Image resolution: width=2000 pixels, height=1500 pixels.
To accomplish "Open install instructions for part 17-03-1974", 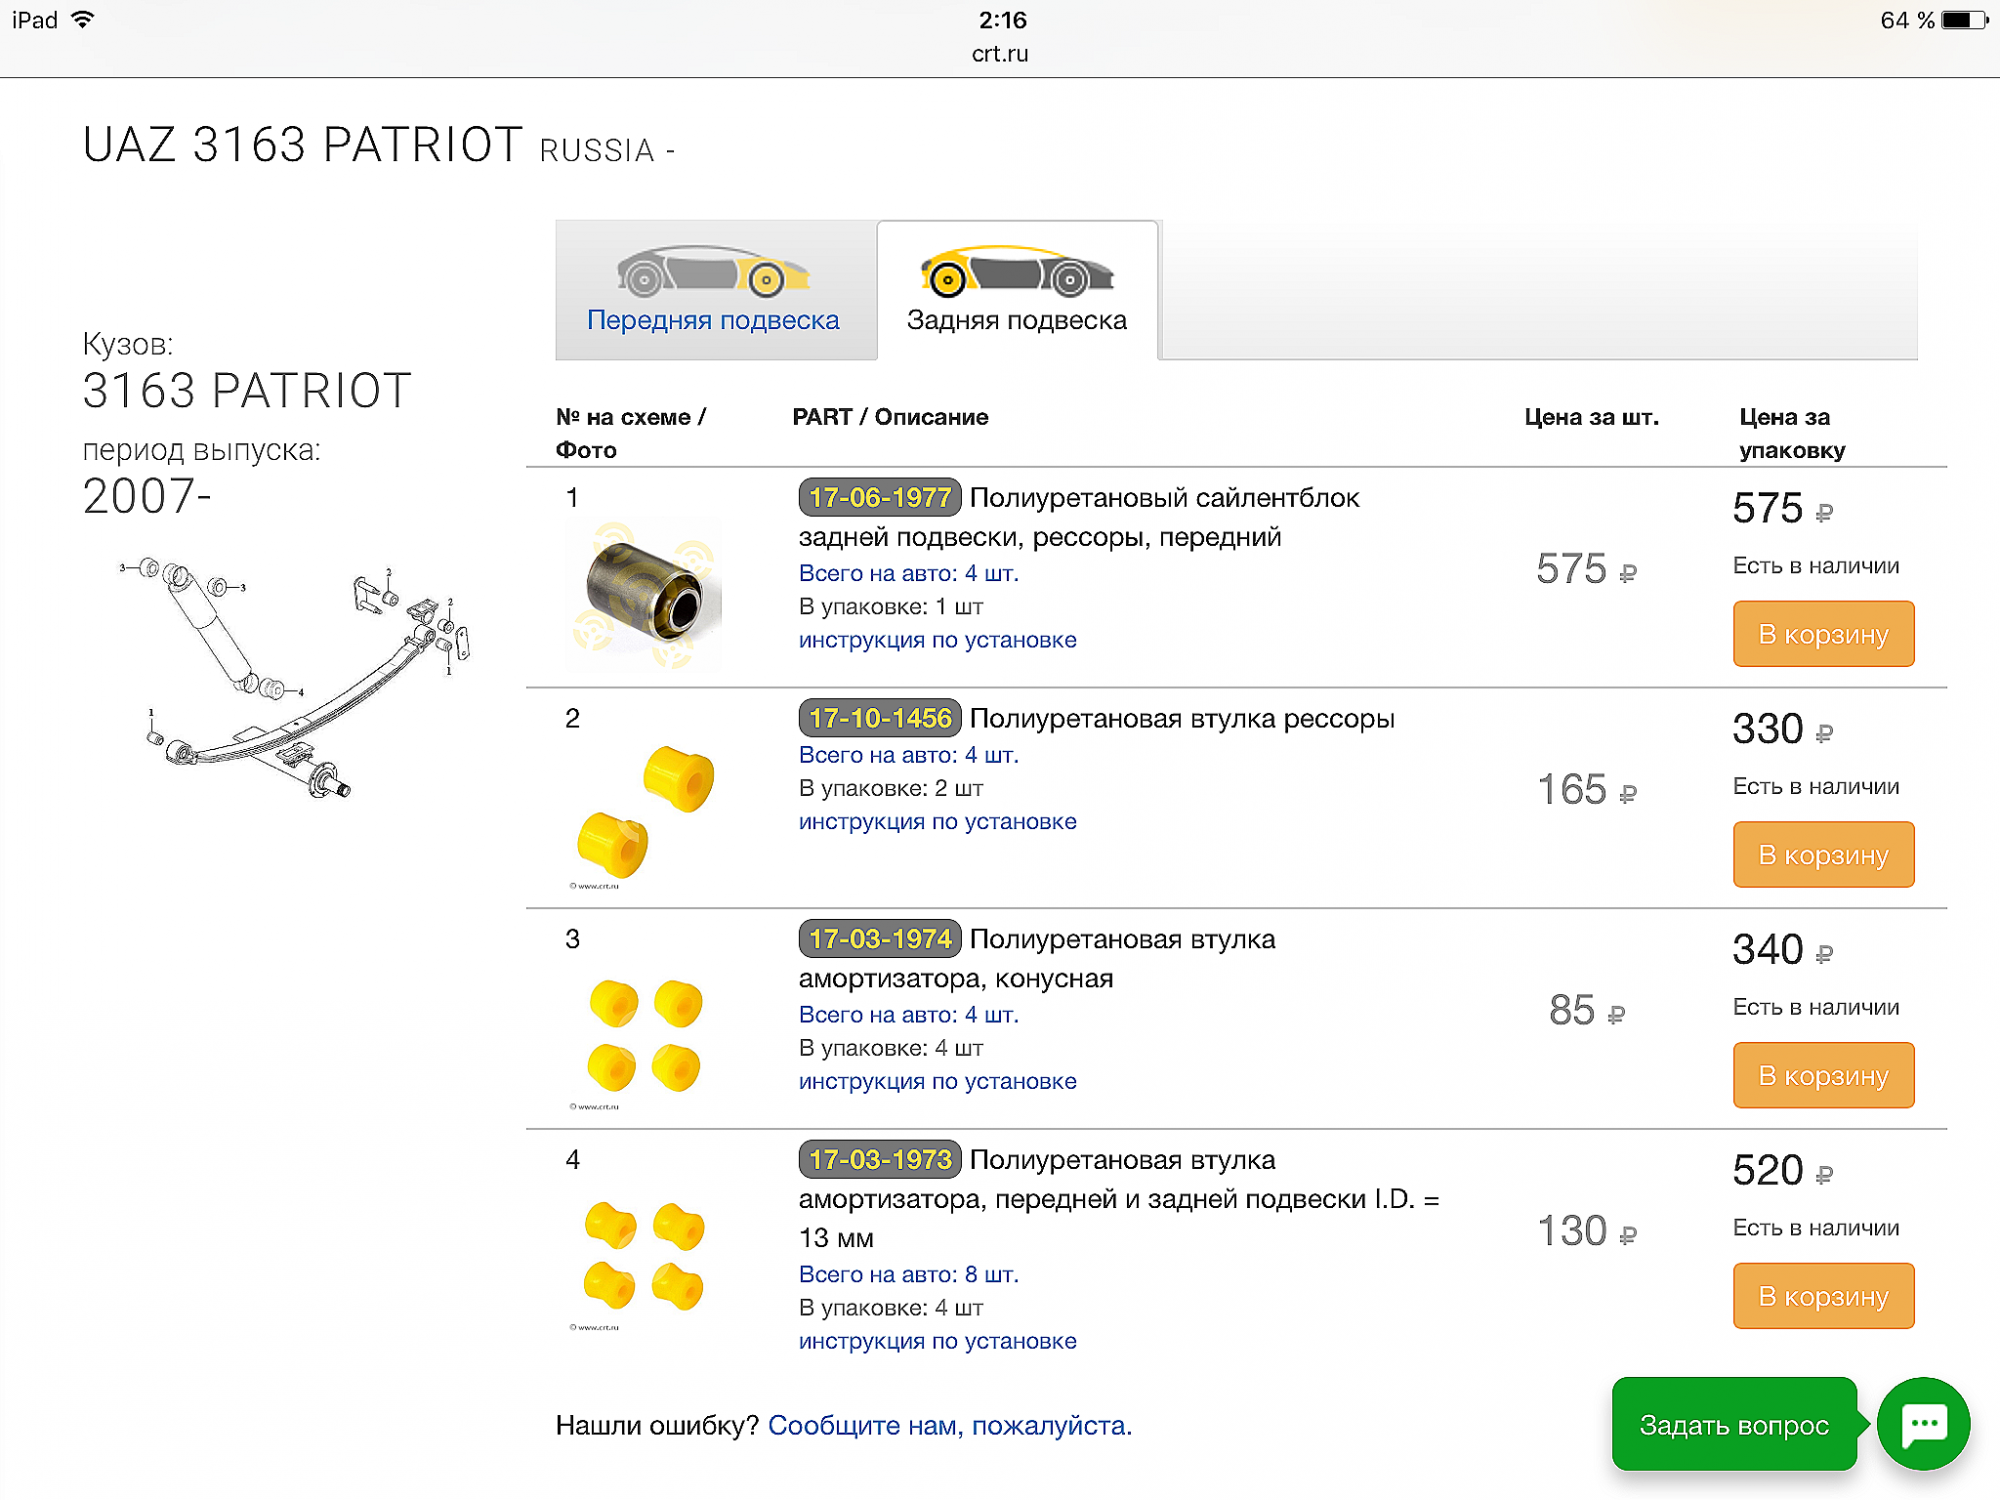I will click(x=937, y=1082).
